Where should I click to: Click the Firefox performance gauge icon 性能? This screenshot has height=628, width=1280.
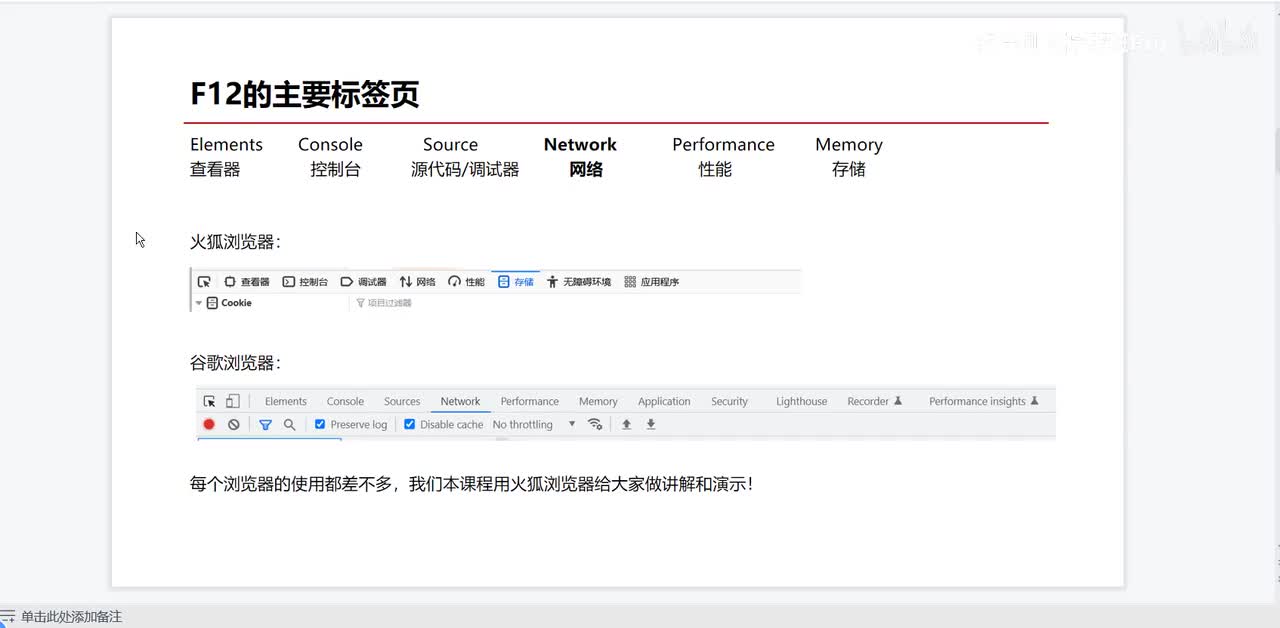455,282
